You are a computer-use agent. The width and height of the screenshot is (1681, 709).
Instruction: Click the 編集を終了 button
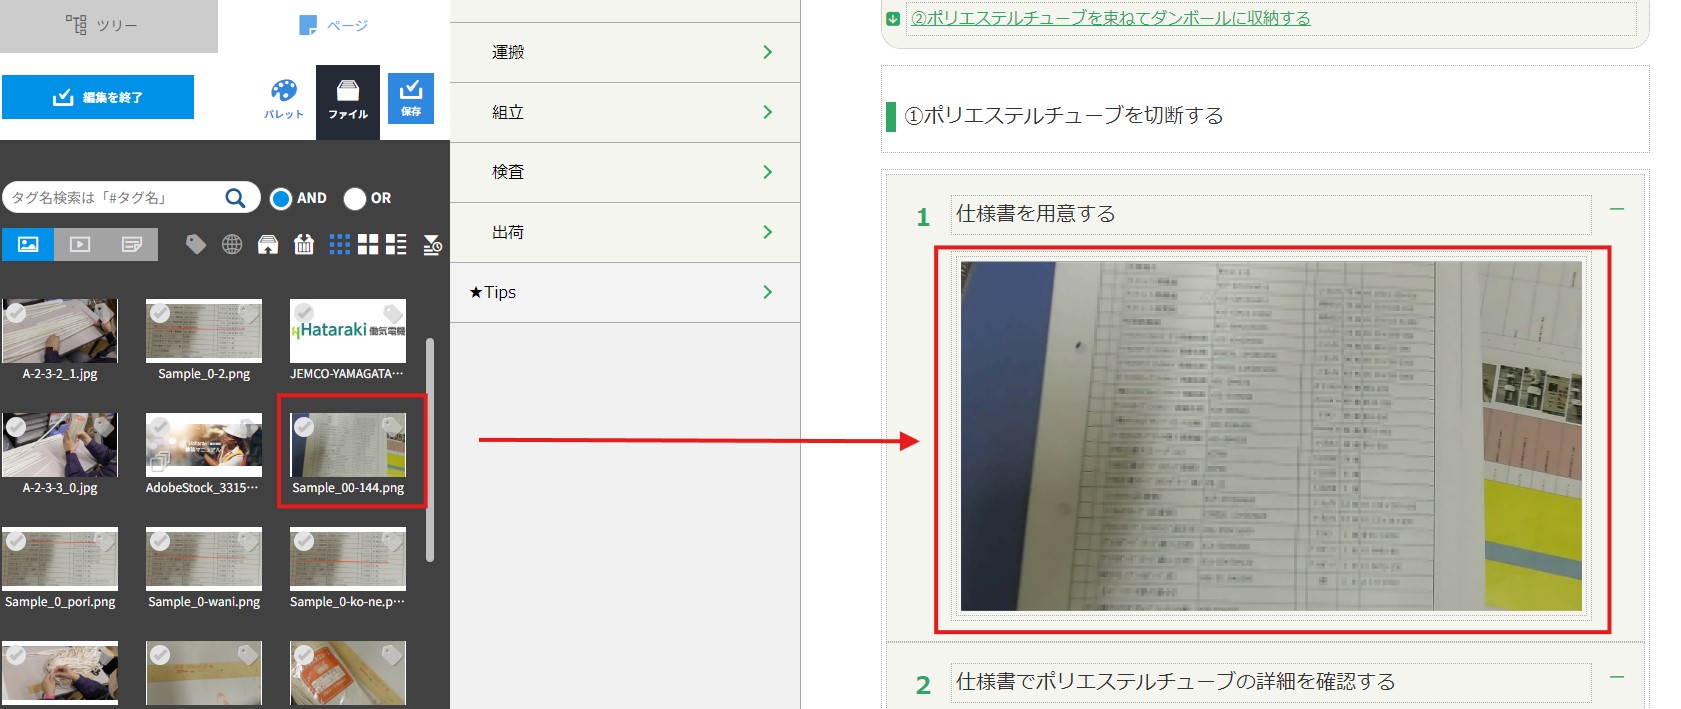98,97
